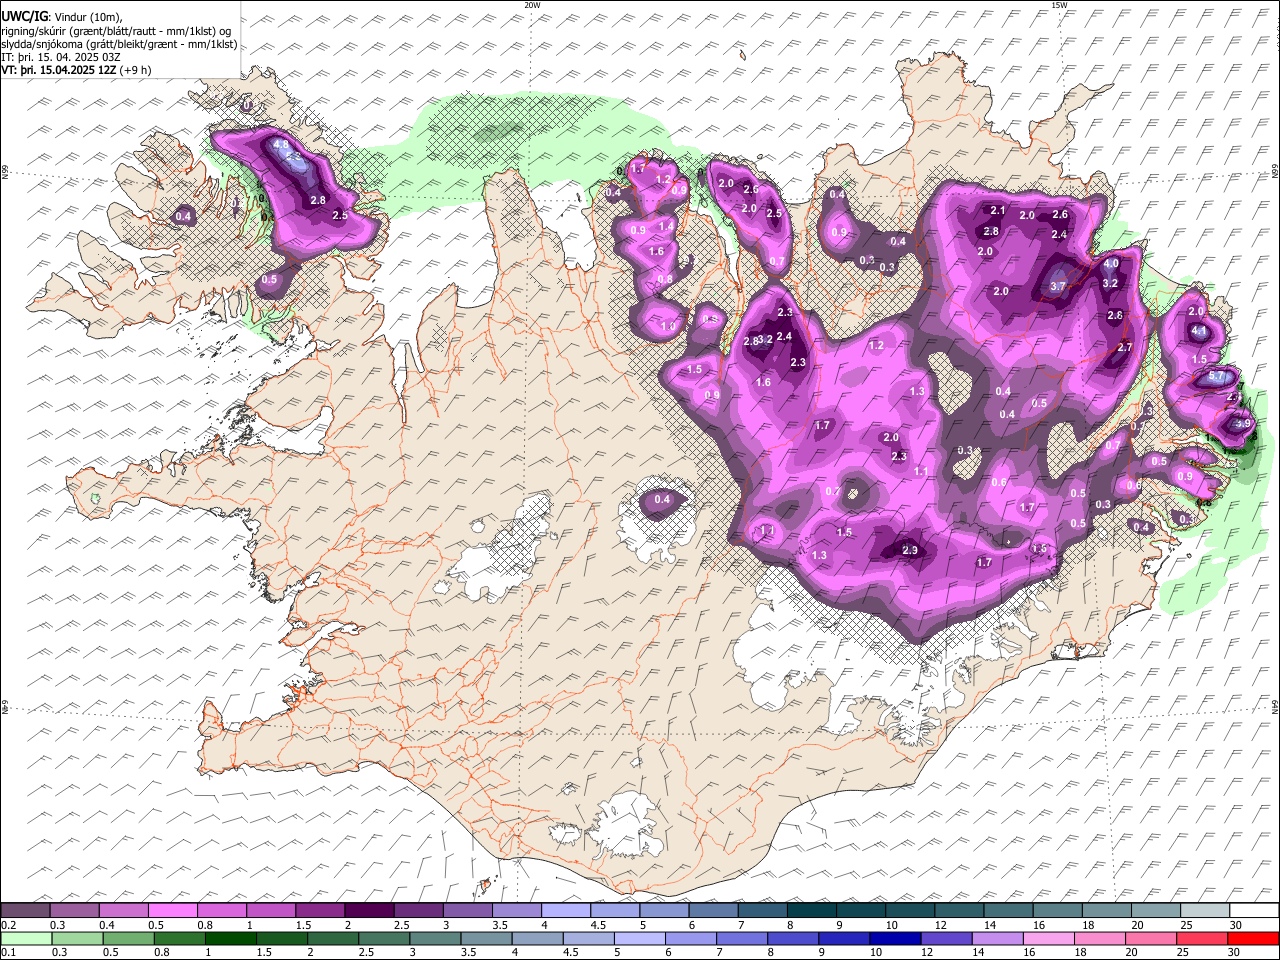Click the 5.7 precipitation value on the map
Screen dimensions: 1280x960
click(1217, 376)
